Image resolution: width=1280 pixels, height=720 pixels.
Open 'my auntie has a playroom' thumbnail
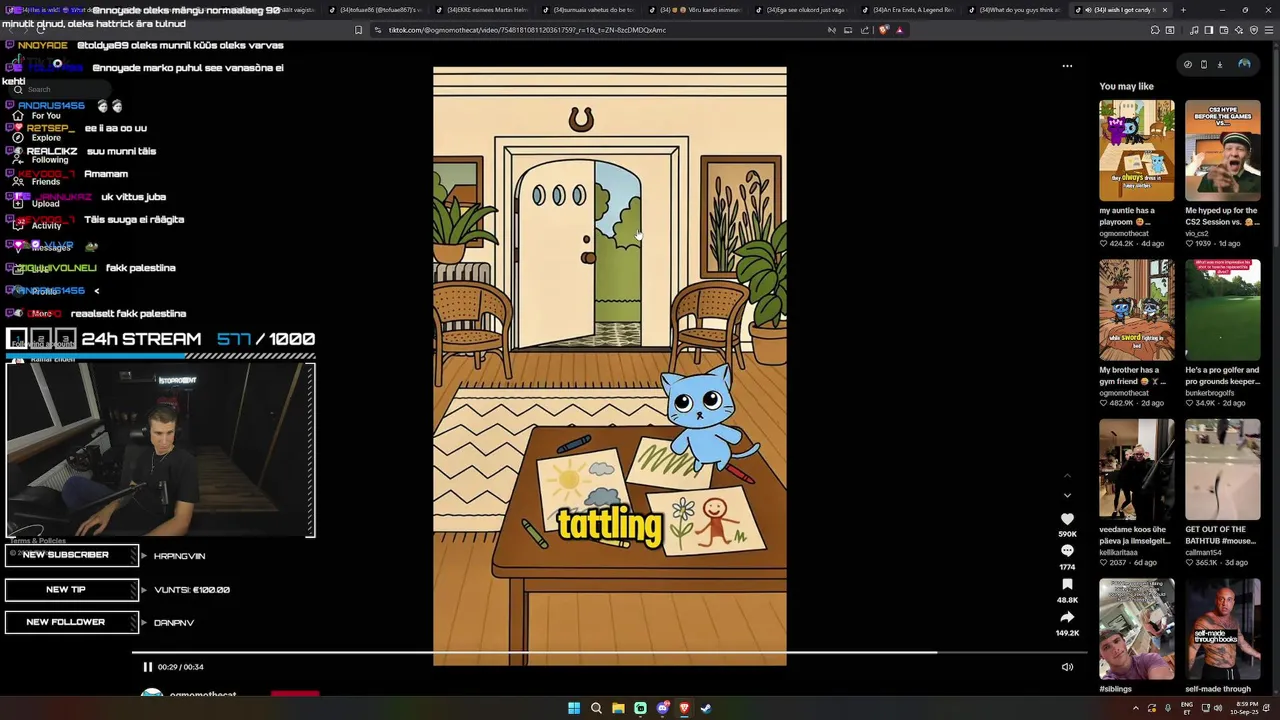(1137, 150)
